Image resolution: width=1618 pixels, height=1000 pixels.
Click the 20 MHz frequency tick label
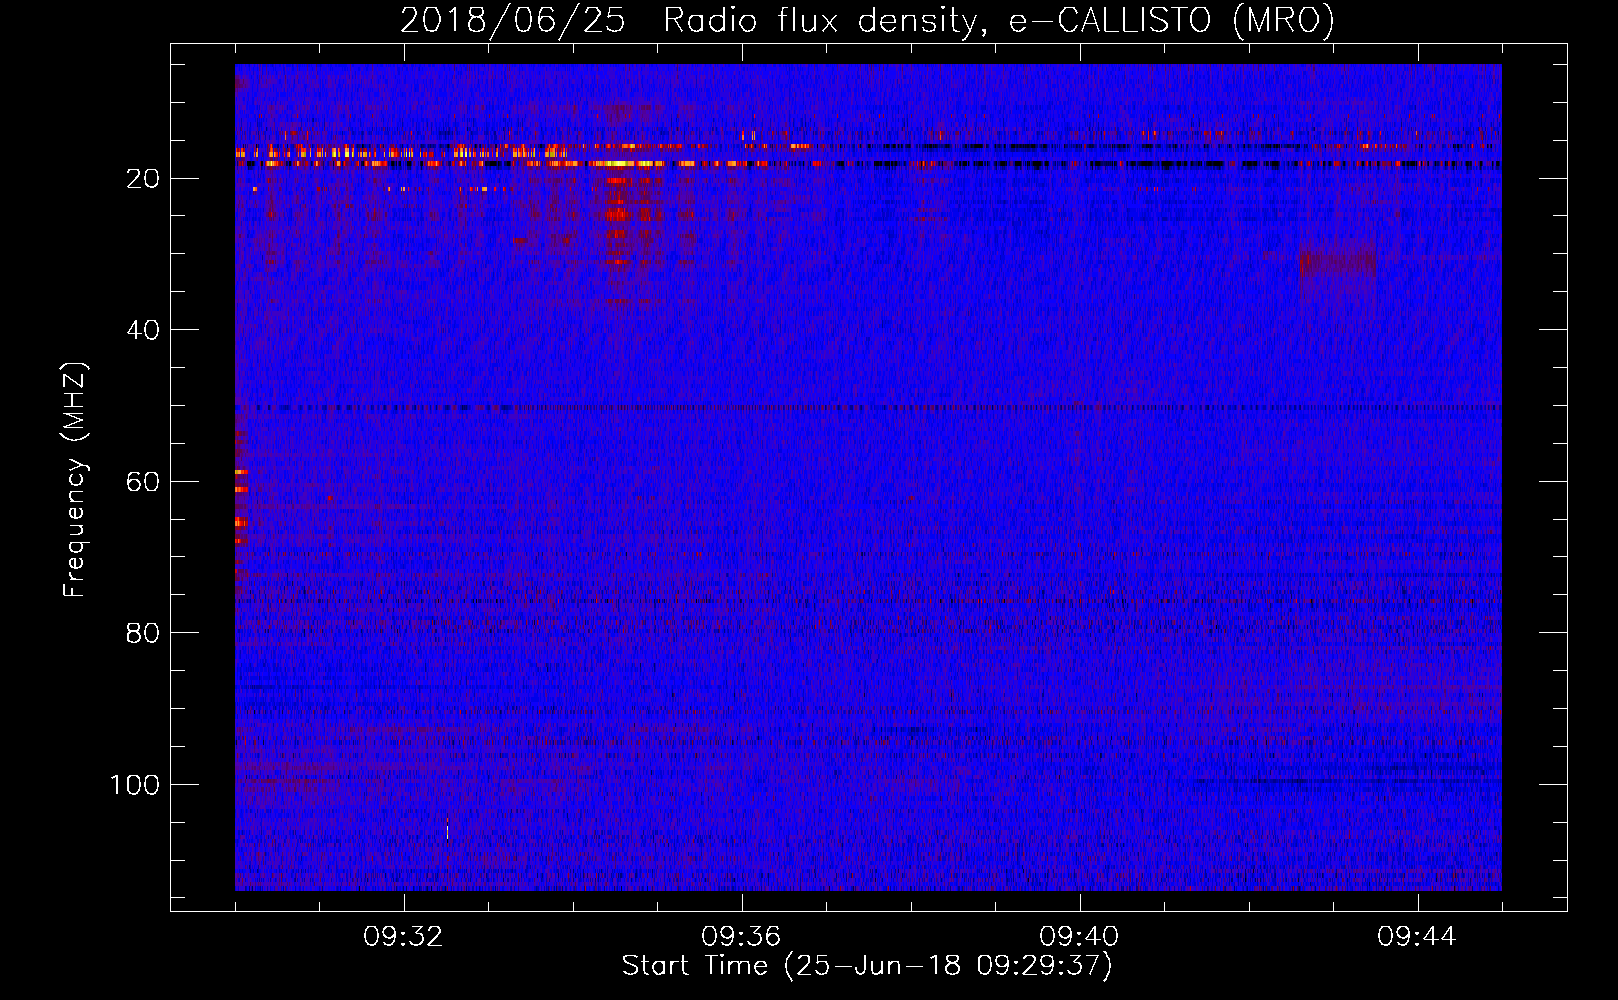coord(144,179)
